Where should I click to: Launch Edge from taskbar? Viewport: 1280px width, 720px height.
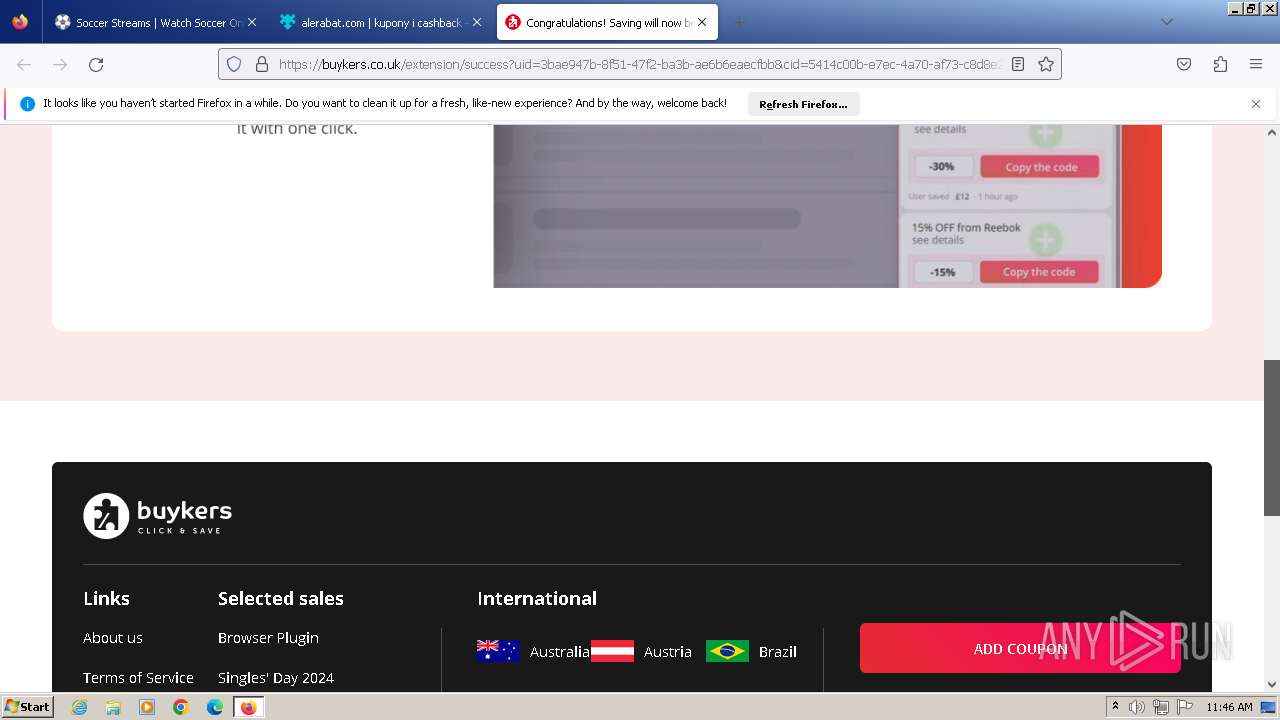tap(215, 707)
